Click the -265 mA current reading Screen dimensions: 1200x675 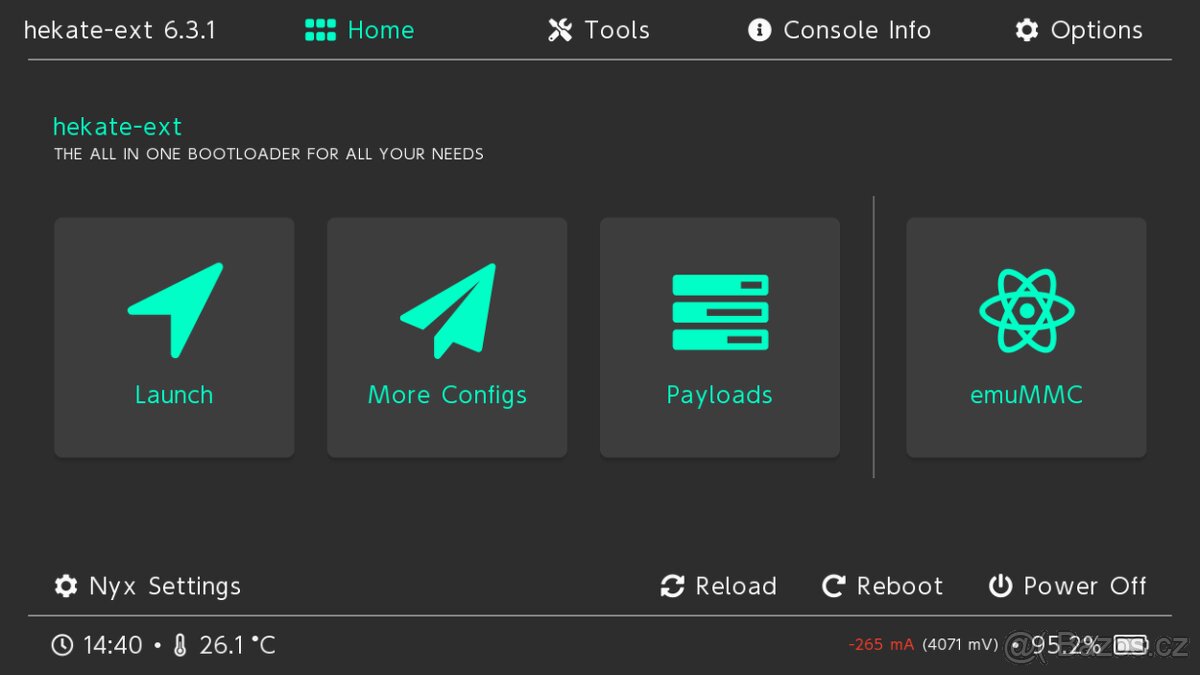pos(881,645)
